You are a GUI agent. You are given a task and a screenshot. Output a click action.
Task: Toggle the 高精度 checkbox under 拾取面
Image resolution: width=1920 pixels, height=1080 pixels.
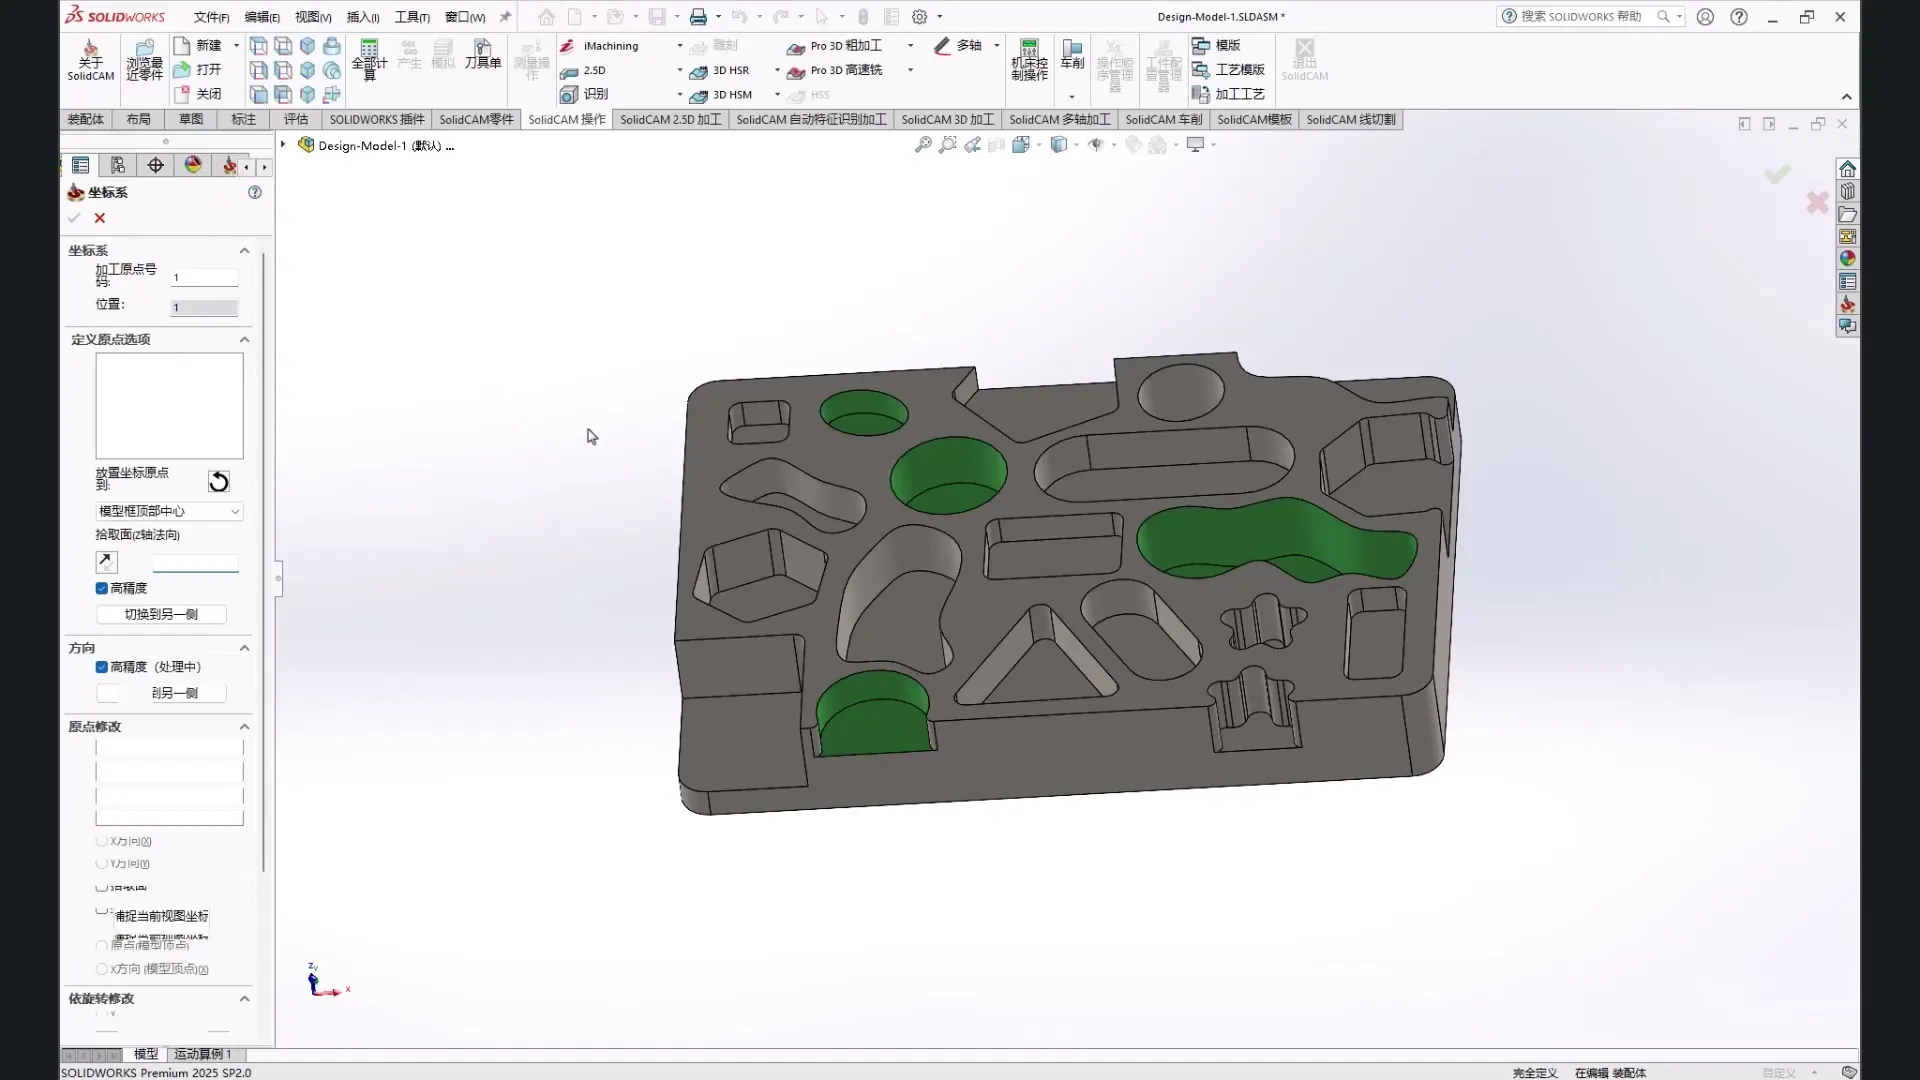coord(102,588)
